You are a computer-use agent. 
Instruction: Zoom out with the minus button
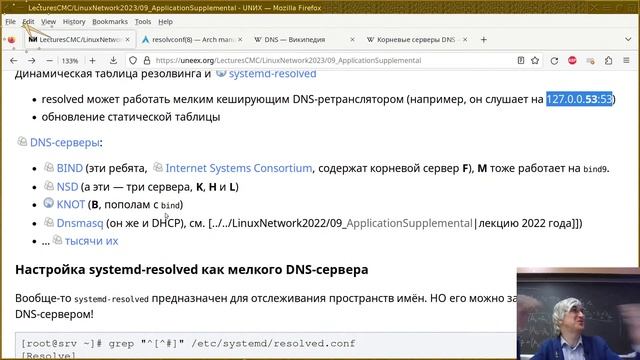tap(49, 60)
